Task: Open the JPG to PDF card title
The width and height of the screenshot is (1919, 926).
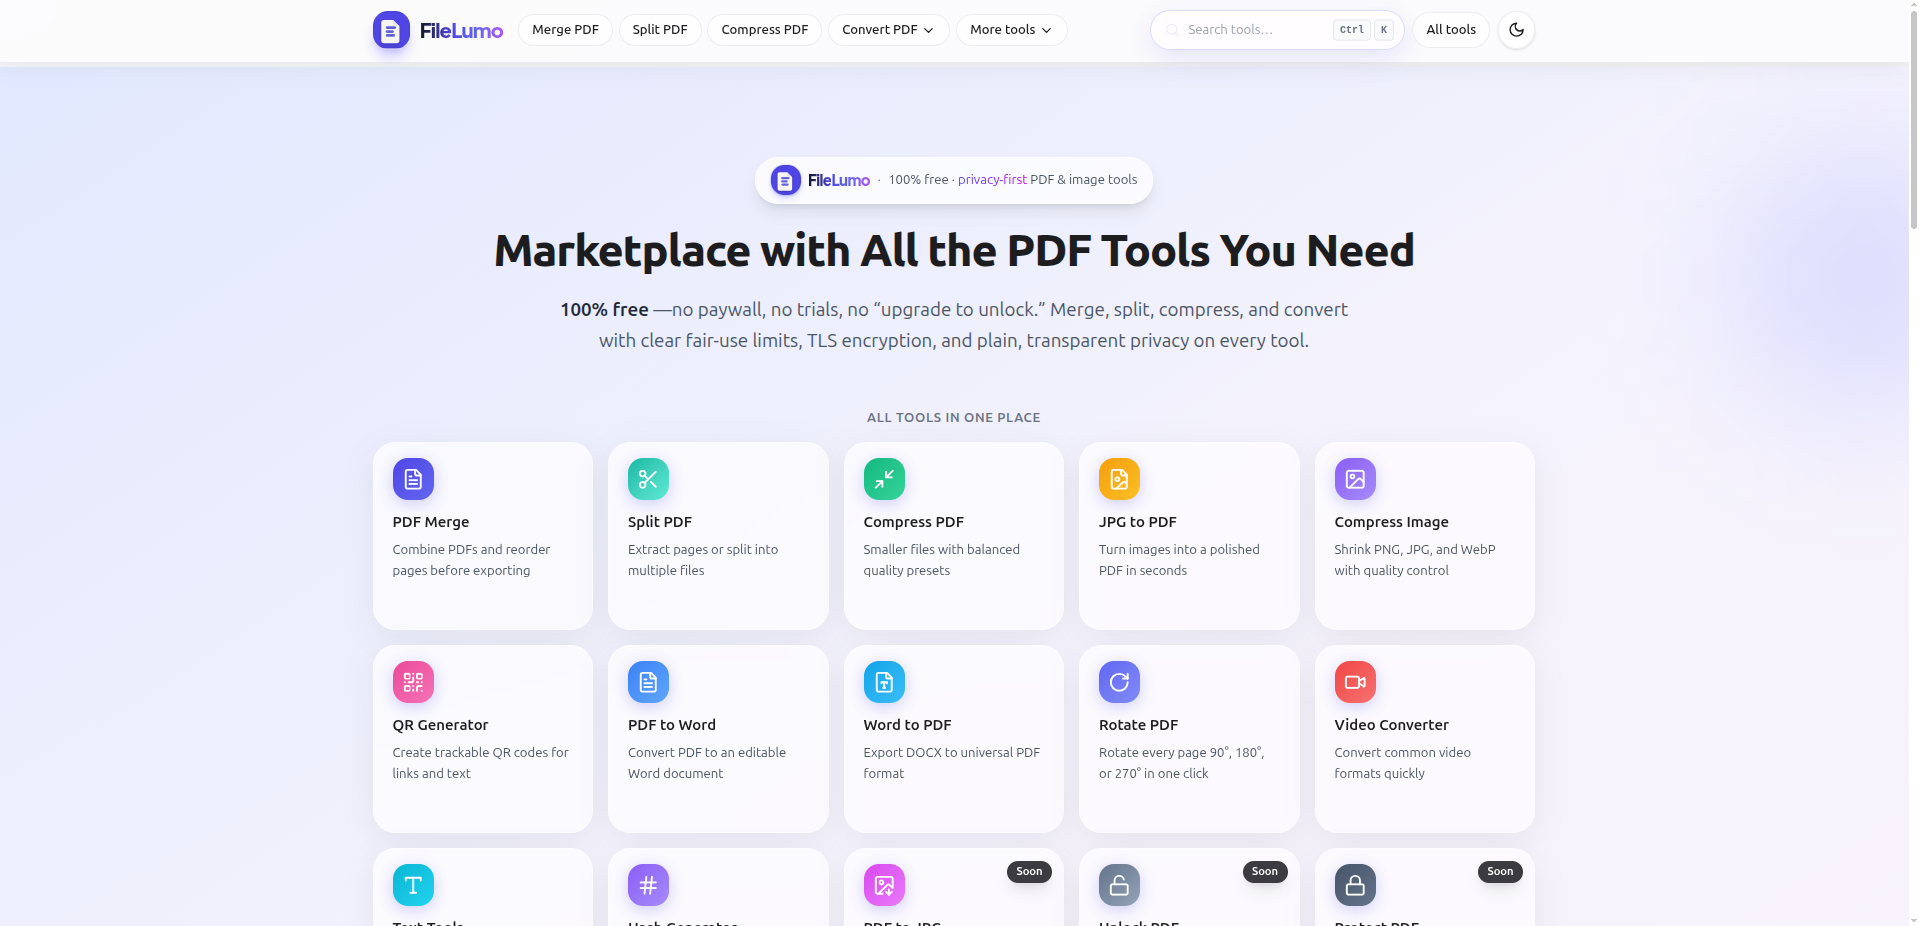Action: (x=1138, y=522)
